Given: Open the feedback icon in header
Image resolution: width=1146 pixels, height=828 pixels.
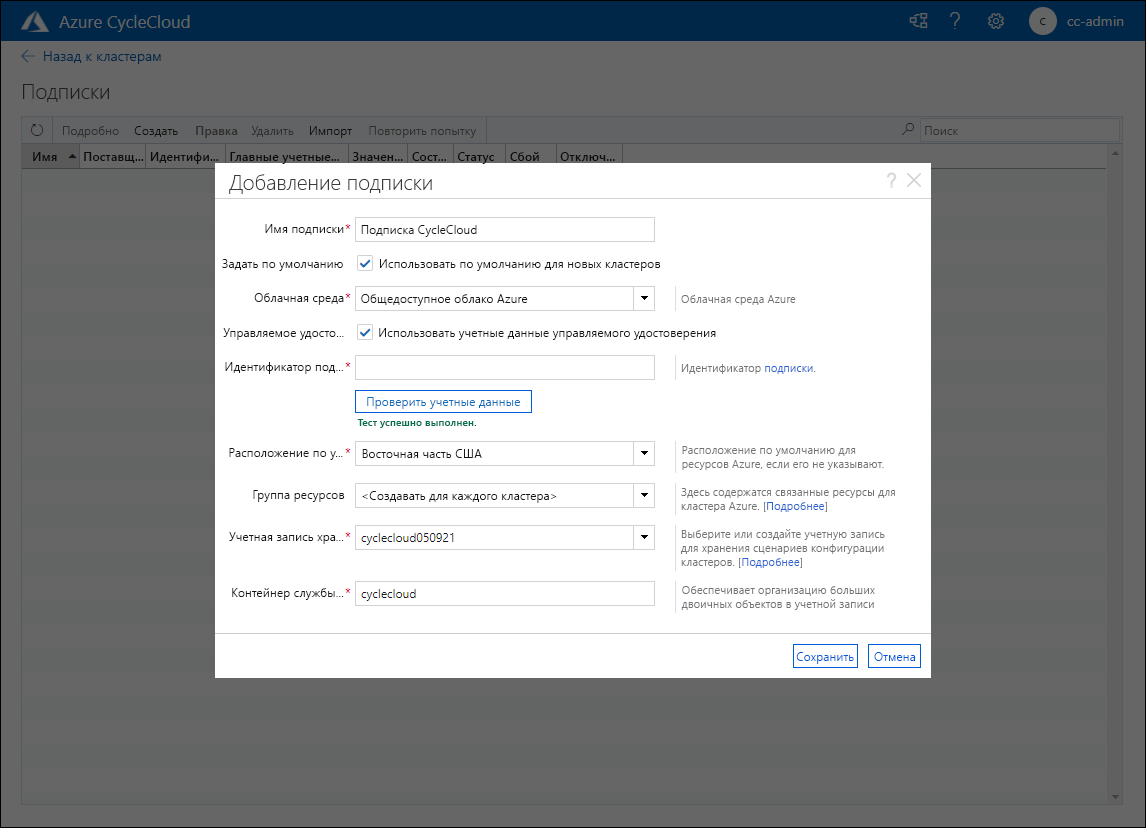Looking at the screenshot, I should [x=918, y=21].
